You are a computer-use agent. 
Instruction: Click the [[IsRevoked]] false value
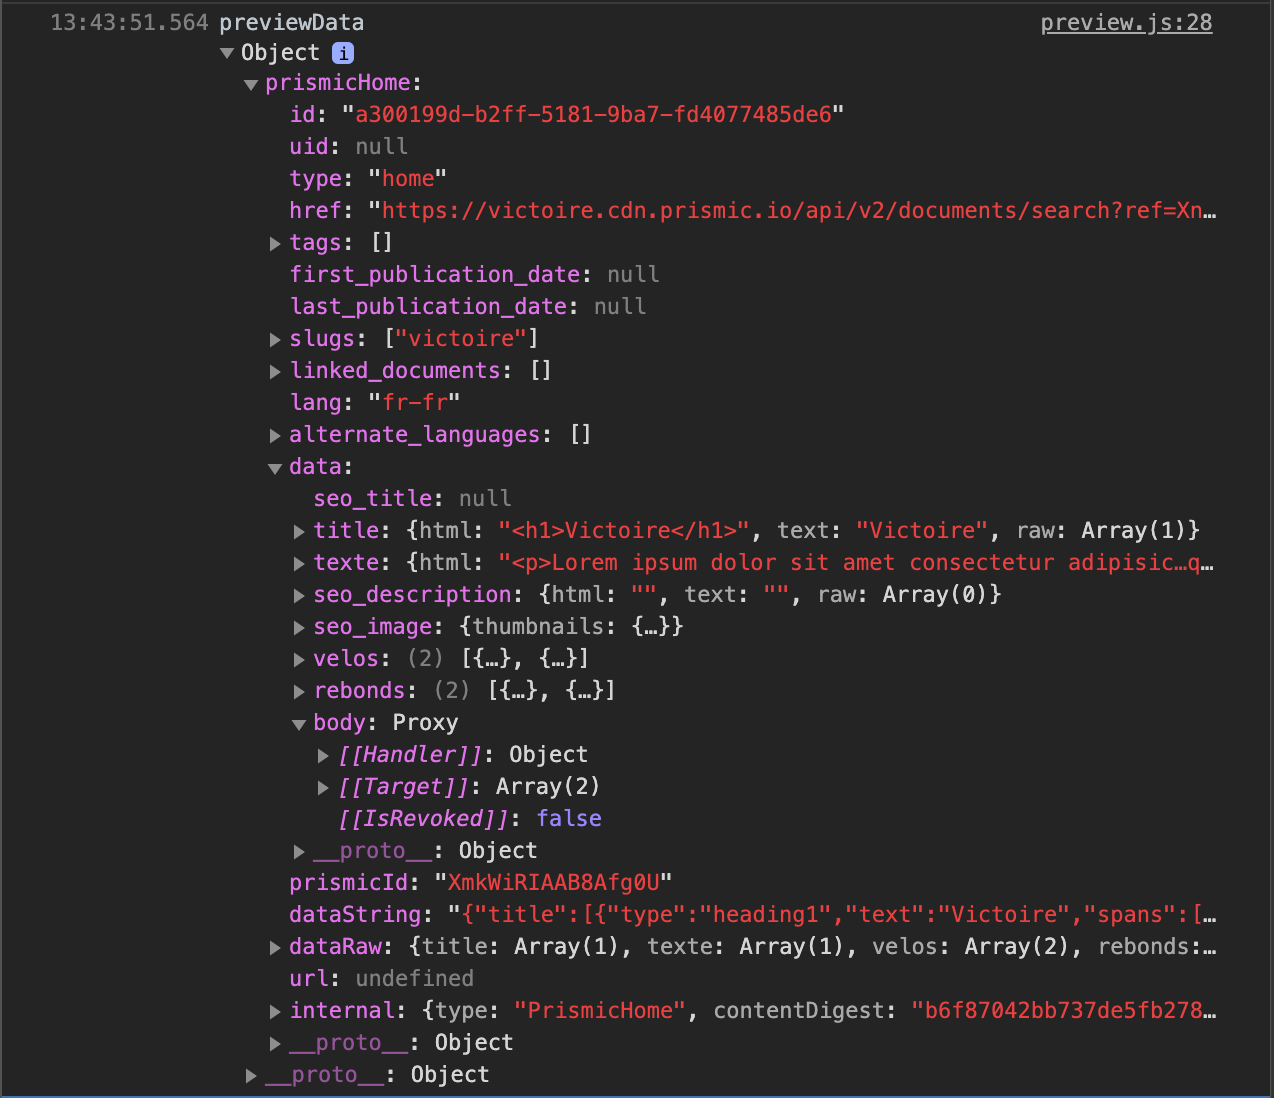coord(569,818)
